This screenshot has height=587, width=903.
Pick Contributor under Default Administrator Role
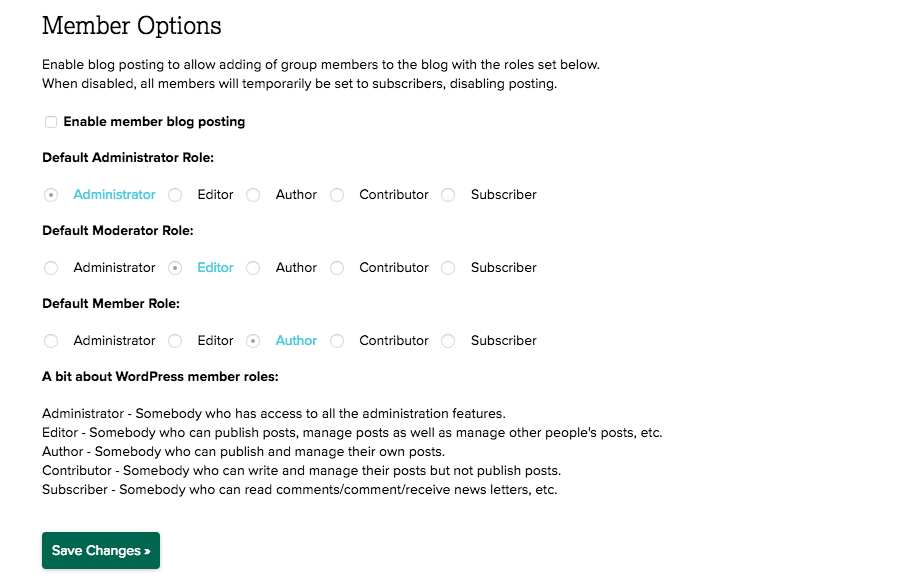337,195
